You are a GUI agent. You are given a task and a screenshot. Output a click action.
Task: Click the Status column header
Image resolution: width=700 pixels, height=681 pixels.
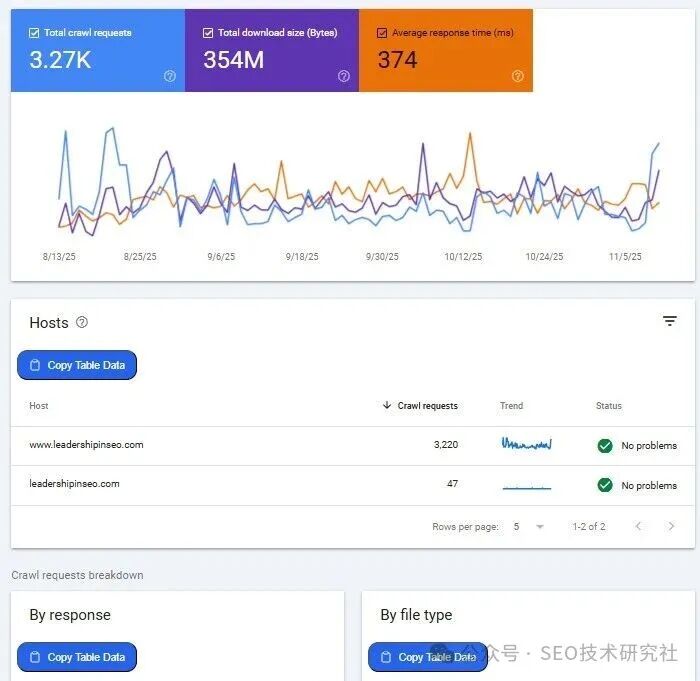click(608, 406)
